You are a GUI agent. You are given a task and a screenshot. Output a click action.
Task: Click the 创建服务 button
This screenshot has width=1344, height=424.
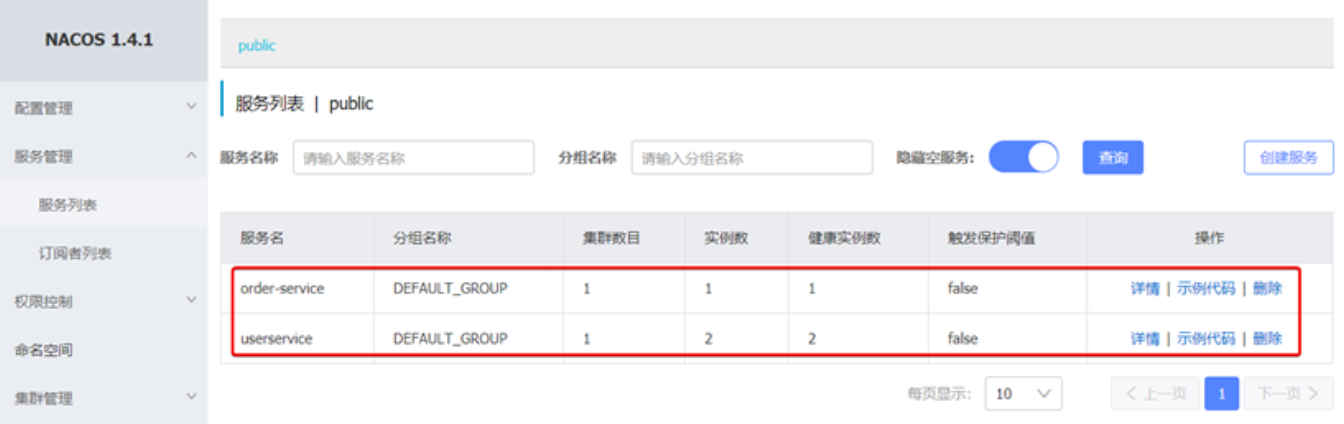(1288, 158)
